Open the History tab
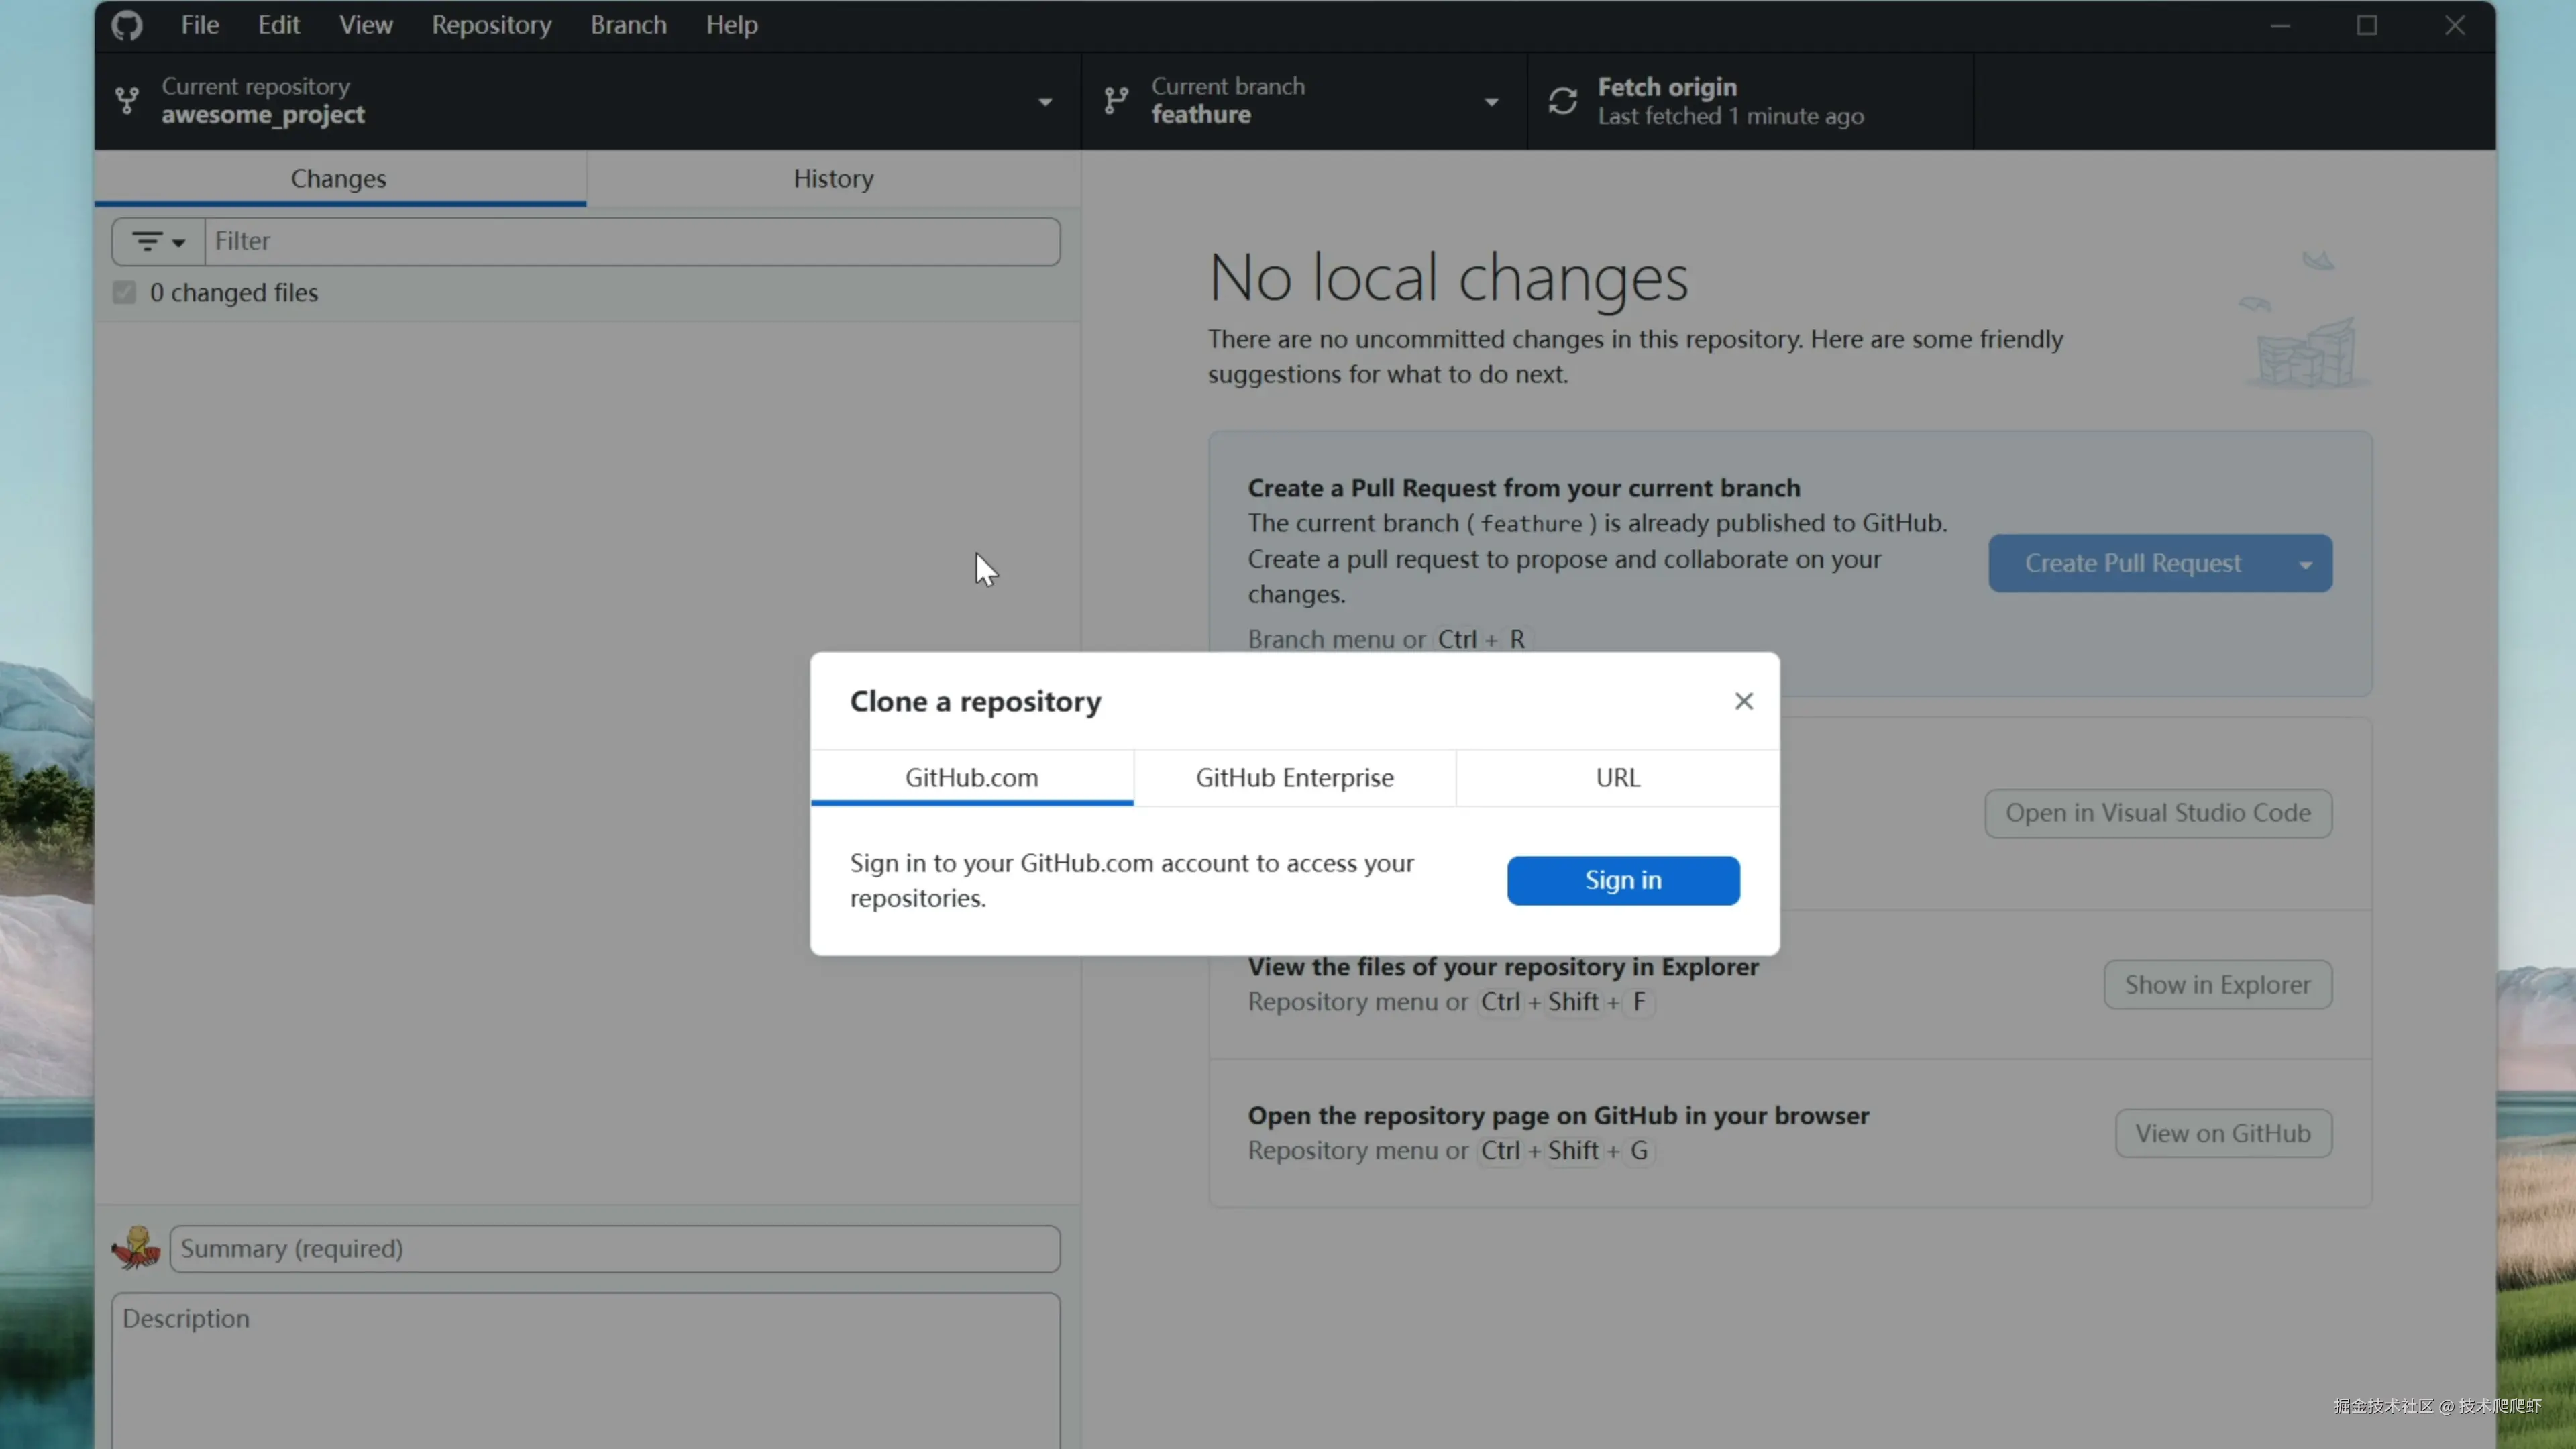 tap(833, 179)
